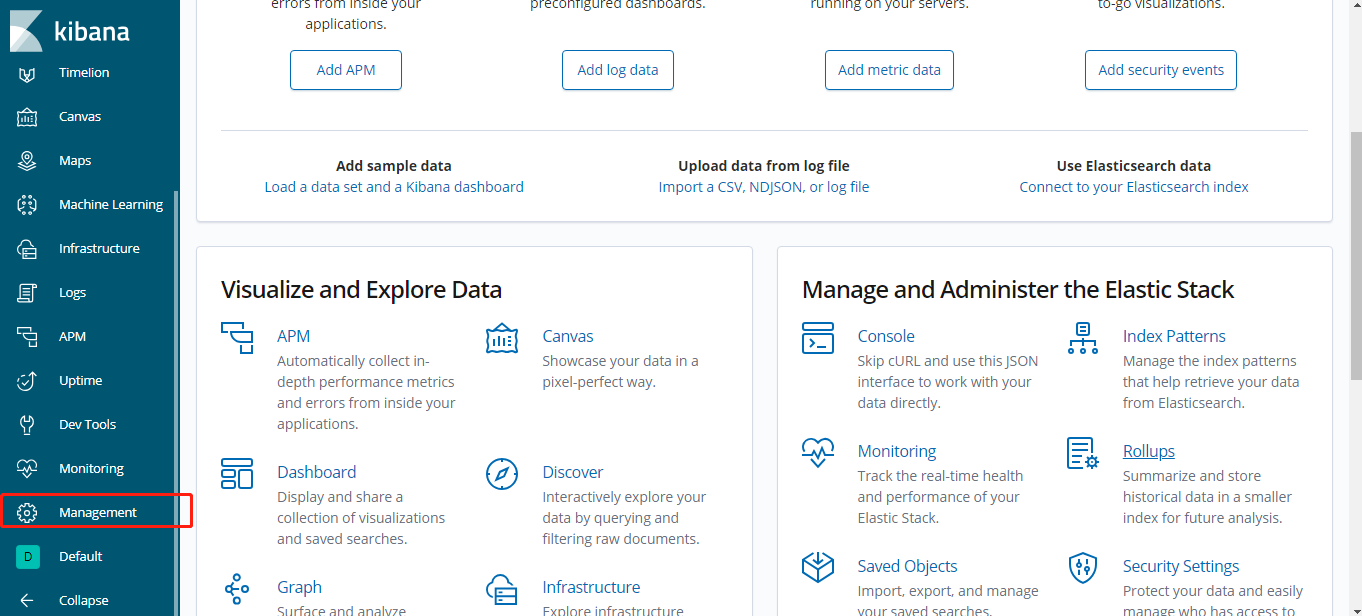Open the APM sidebar menu item

[x=72, y=337]
